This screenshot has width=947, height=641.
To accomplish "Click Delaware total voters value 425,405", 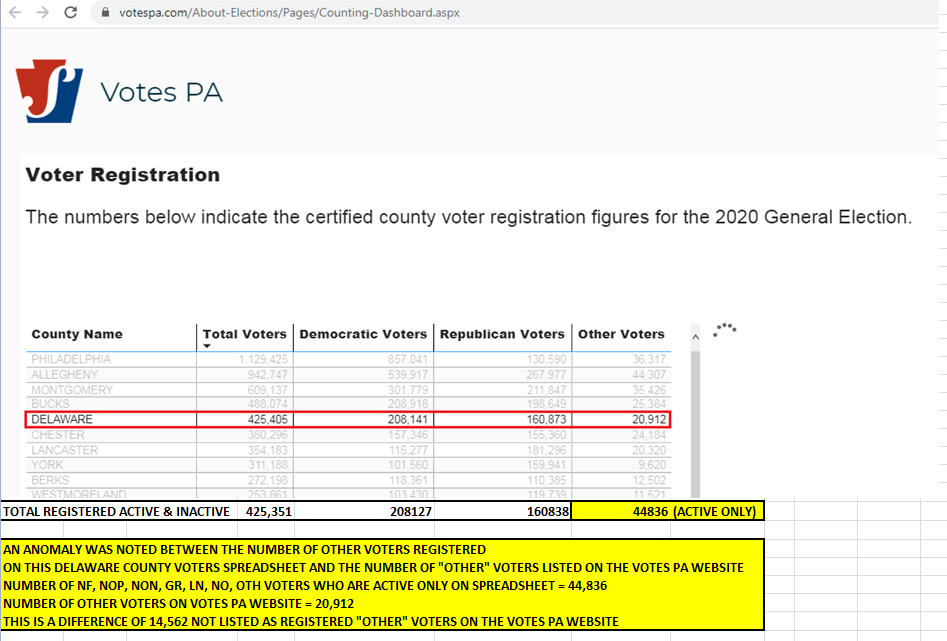I will 268,419.
